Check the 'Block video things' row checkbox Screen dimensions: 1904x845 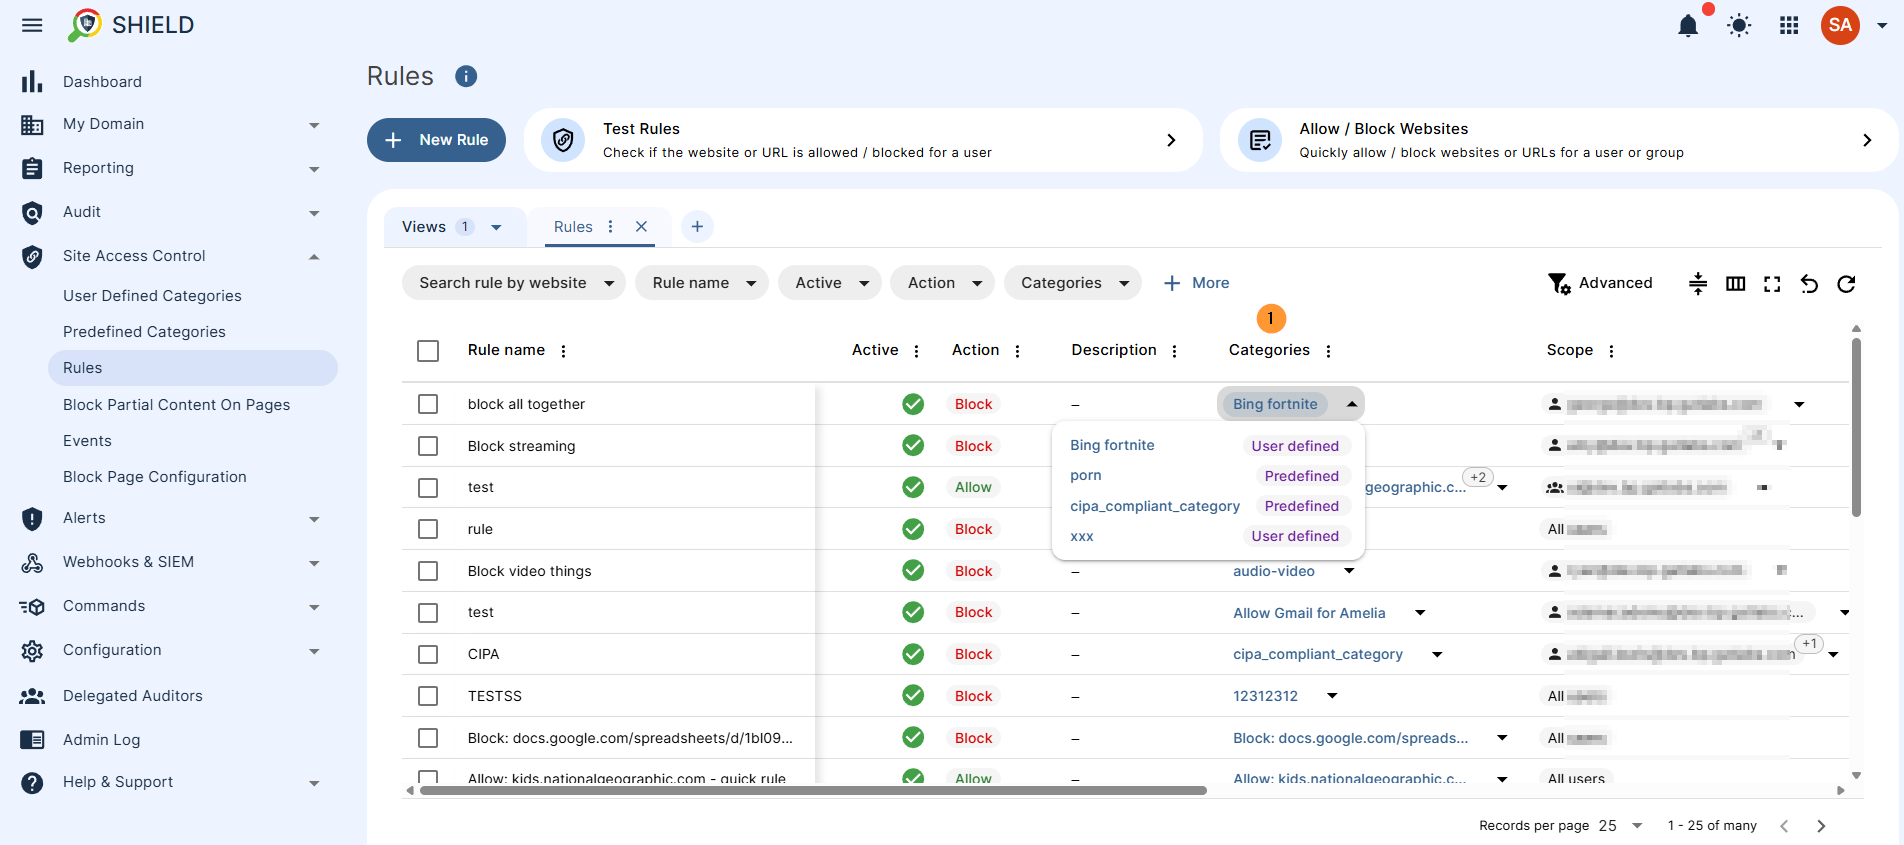click(428, 571)
